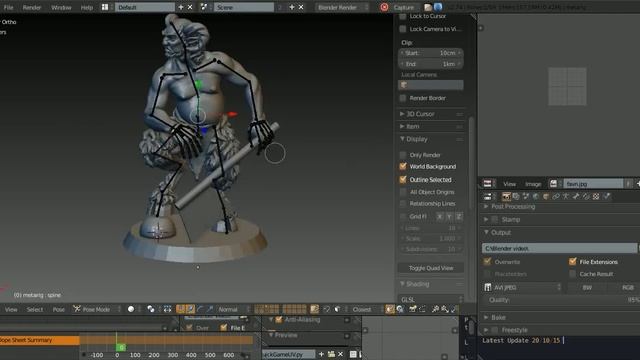Viewport: 640px width, 360px height.
Task: Click the properties editor type icon
Action: click(x=487, y=197)
